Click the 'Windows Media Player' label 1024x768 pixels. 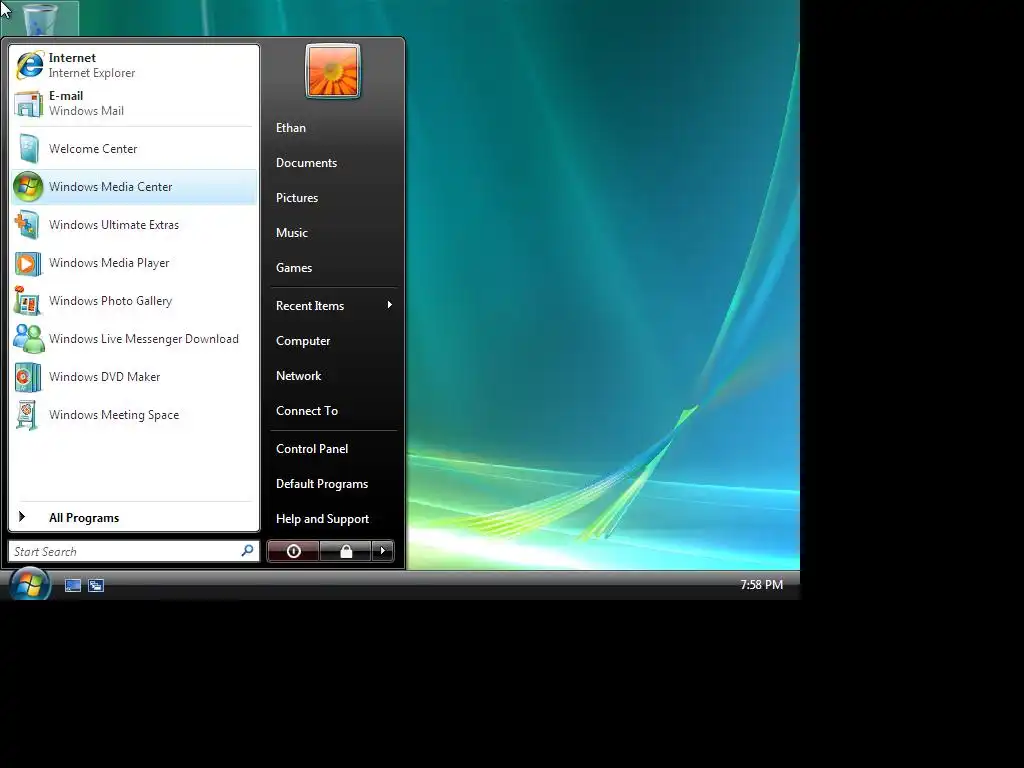click(109, 263)
